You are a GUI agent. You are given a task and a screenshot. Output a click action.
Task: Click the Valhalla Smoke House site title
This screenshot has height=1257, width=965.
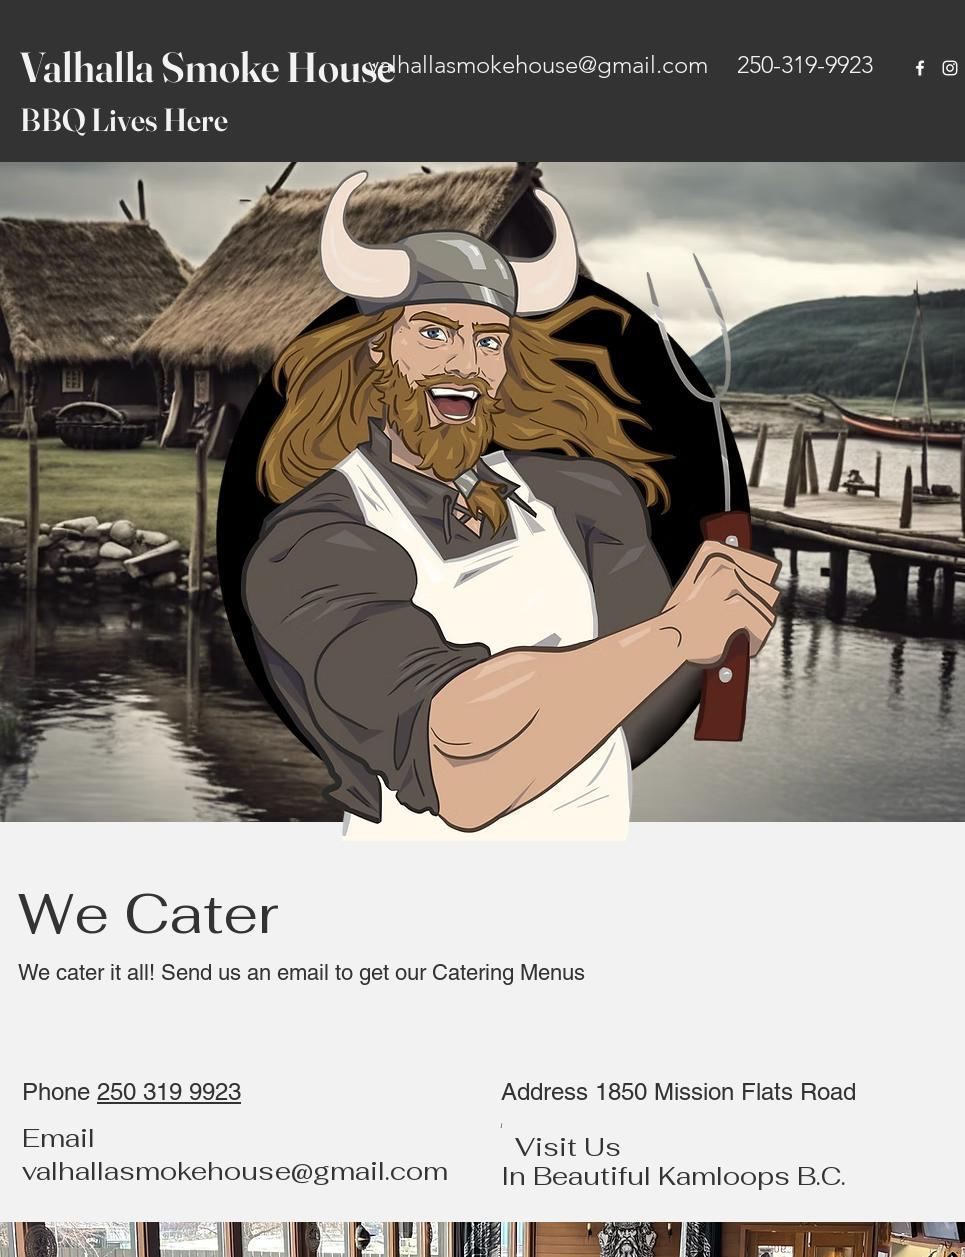(x=207, y=68)
